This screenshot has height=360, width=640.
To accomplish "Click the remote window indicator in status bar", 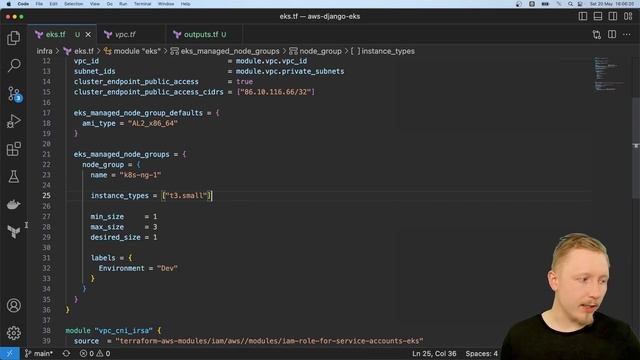I will click(9, 353).
